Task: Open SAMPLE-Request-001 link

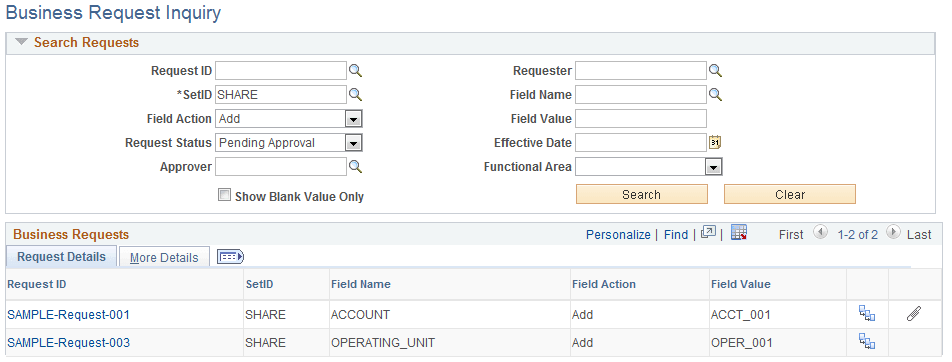Action: [x=68, y=315]
